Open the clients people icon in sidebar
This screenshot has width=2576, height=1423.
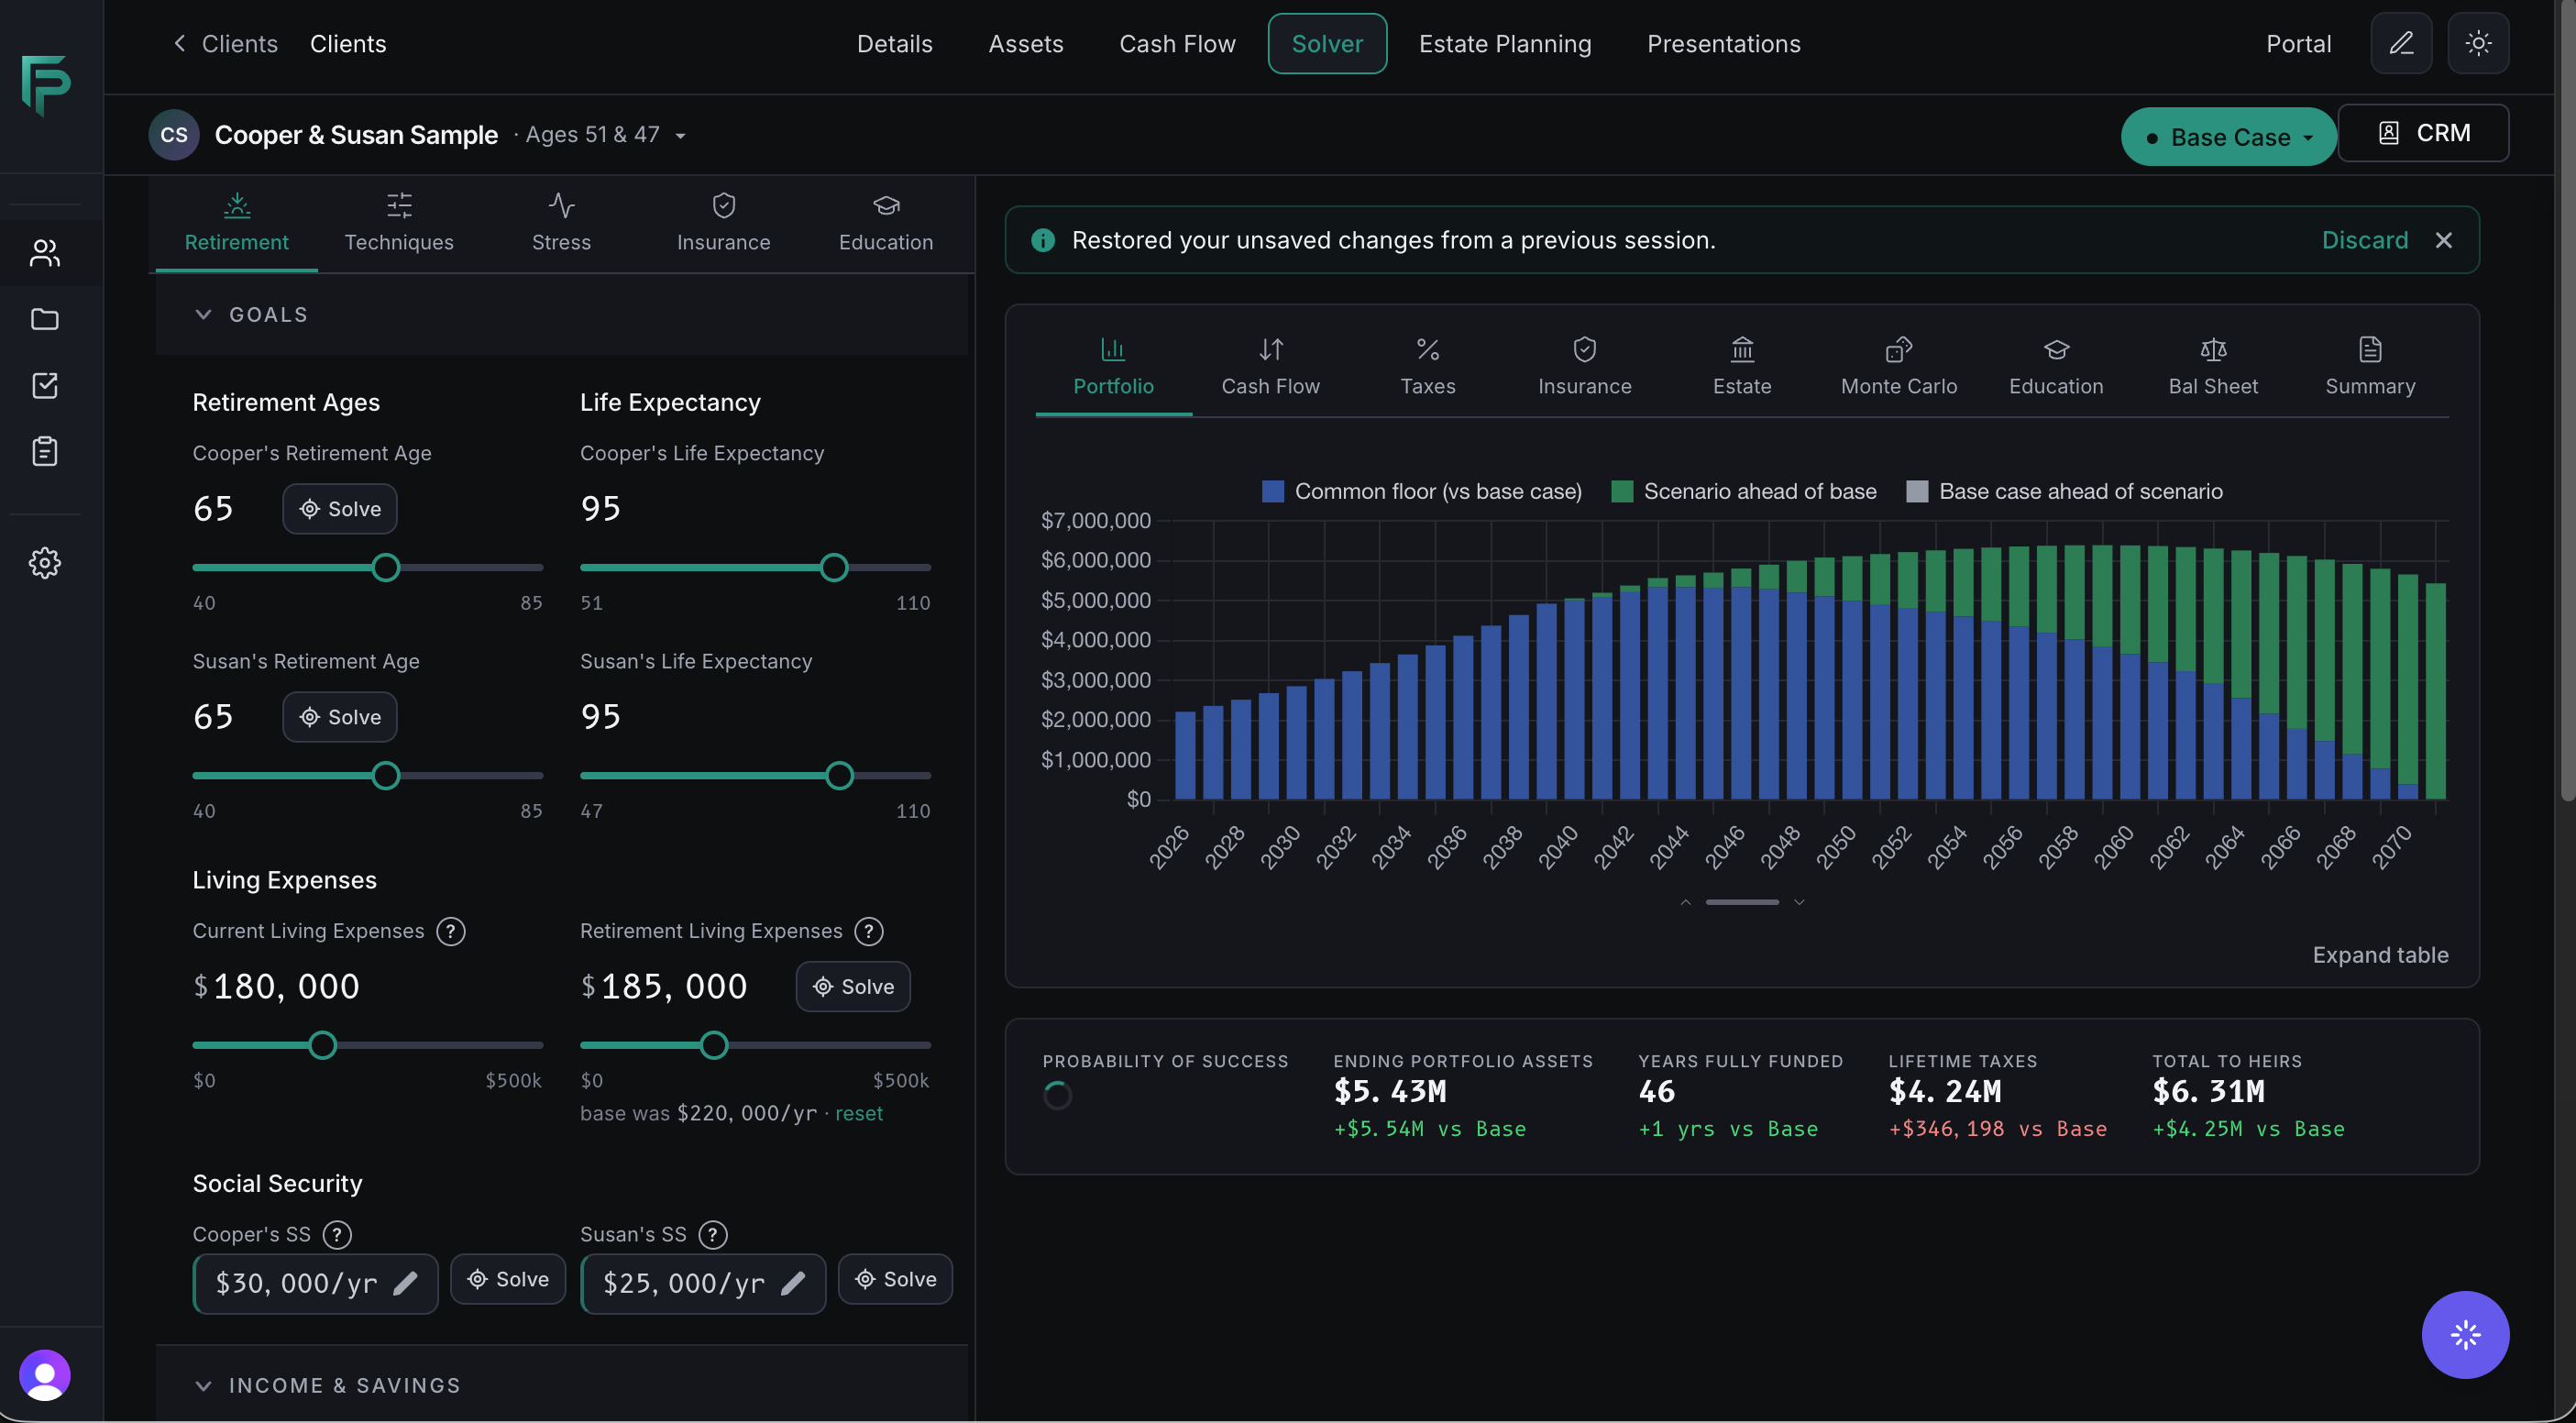tap(45, 253)
